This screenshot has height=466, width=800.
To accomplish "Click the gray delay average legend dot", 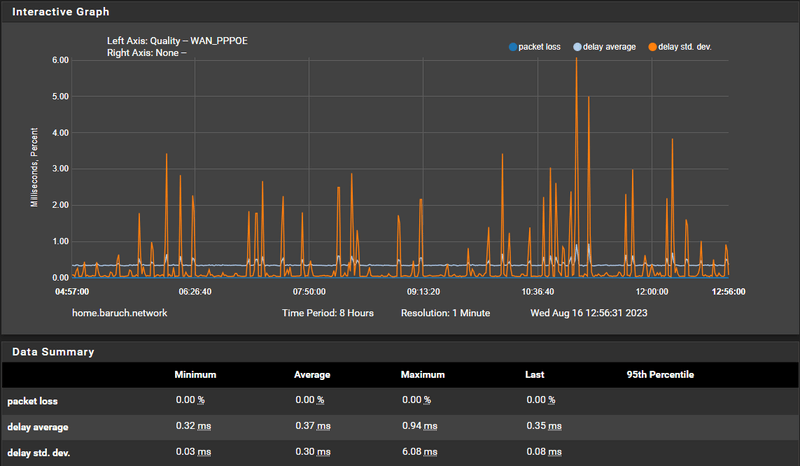I will coord(577,47).
